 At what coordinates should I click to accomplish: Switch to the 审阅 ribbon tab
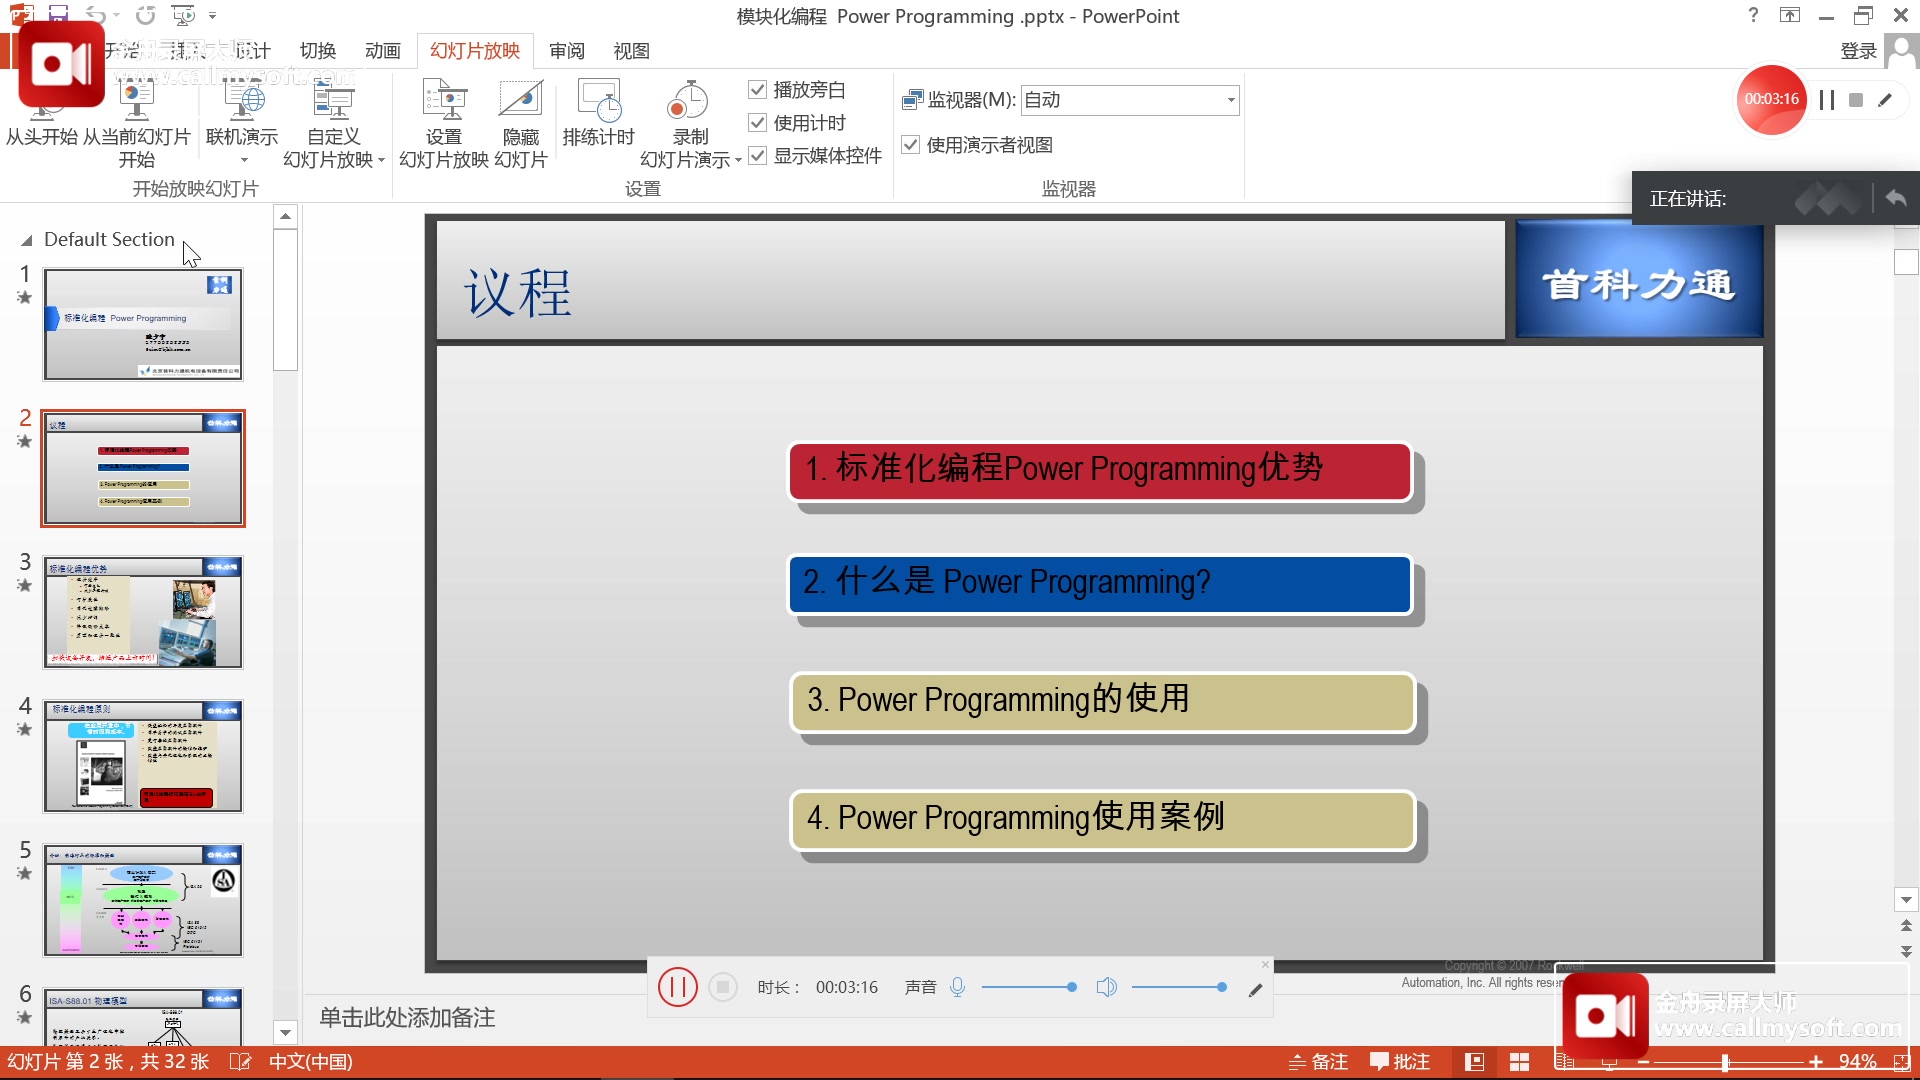click(x=566, y=50)
